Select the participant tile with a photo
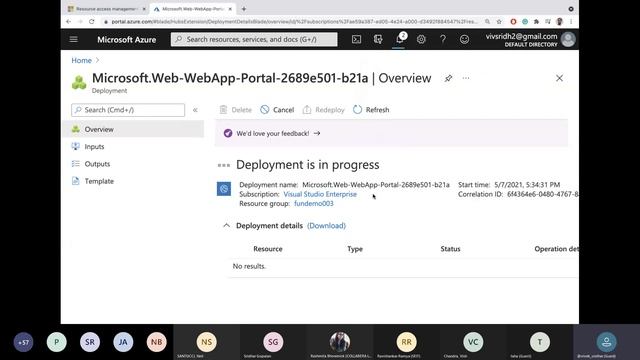The width and height of the screenshot is (640, 360). [340, 342]
